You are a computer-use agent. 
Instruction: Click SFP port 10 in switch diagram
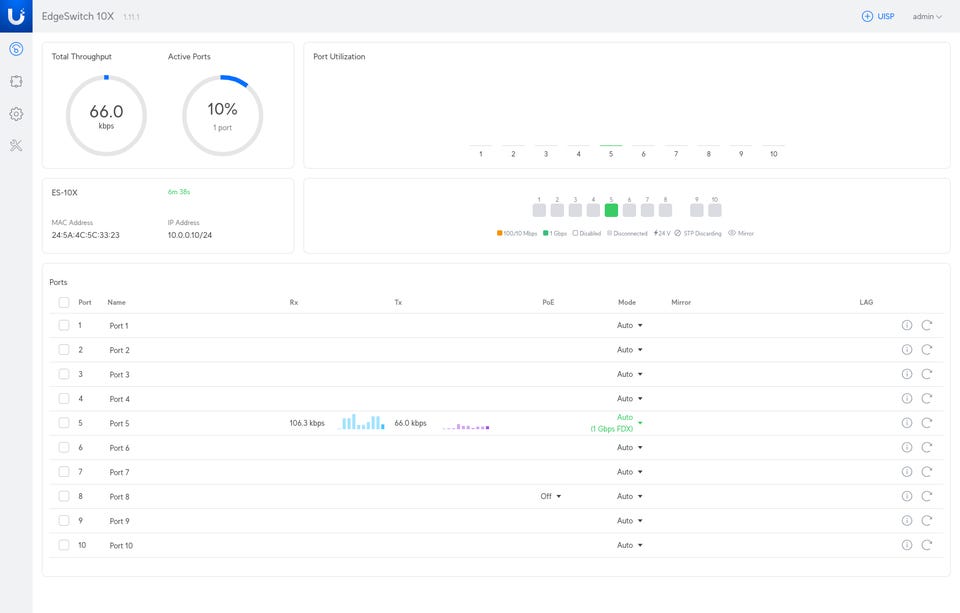coord(714,210)
